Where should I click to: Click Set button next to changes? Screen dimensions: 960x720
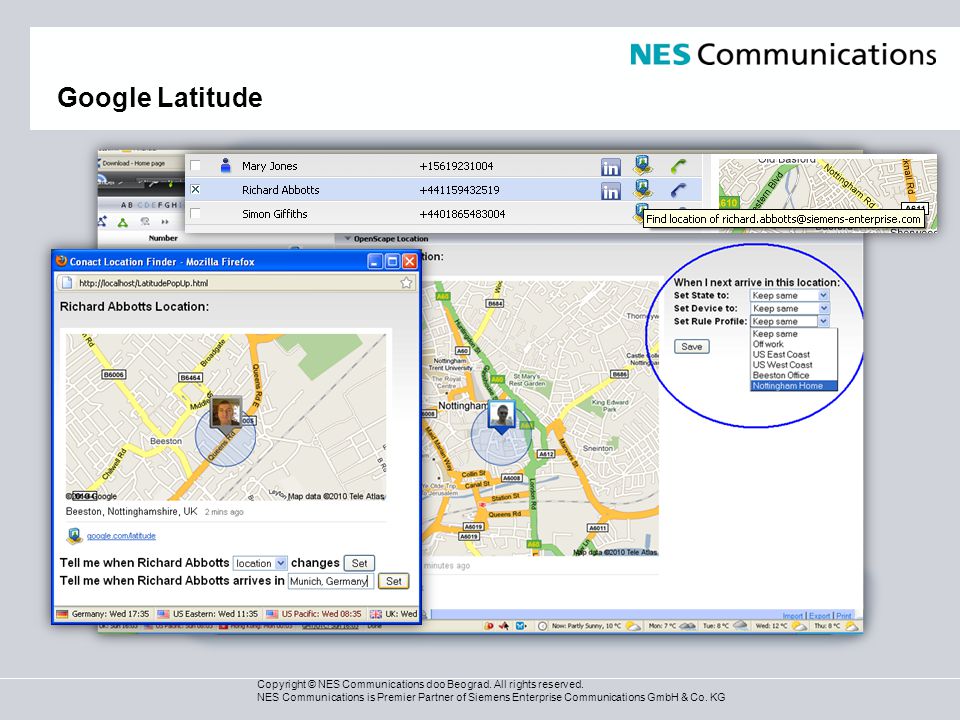pyautogui.click(x=359, y=563)
